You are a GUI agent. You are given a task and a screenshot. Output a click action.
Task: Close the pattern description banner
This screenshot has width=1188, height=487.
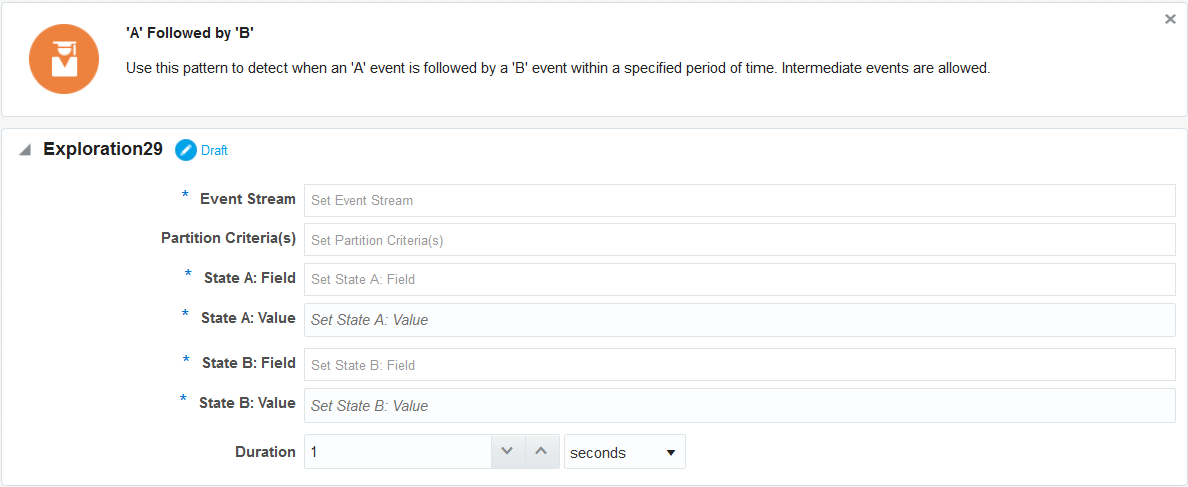coord(1170,20)
